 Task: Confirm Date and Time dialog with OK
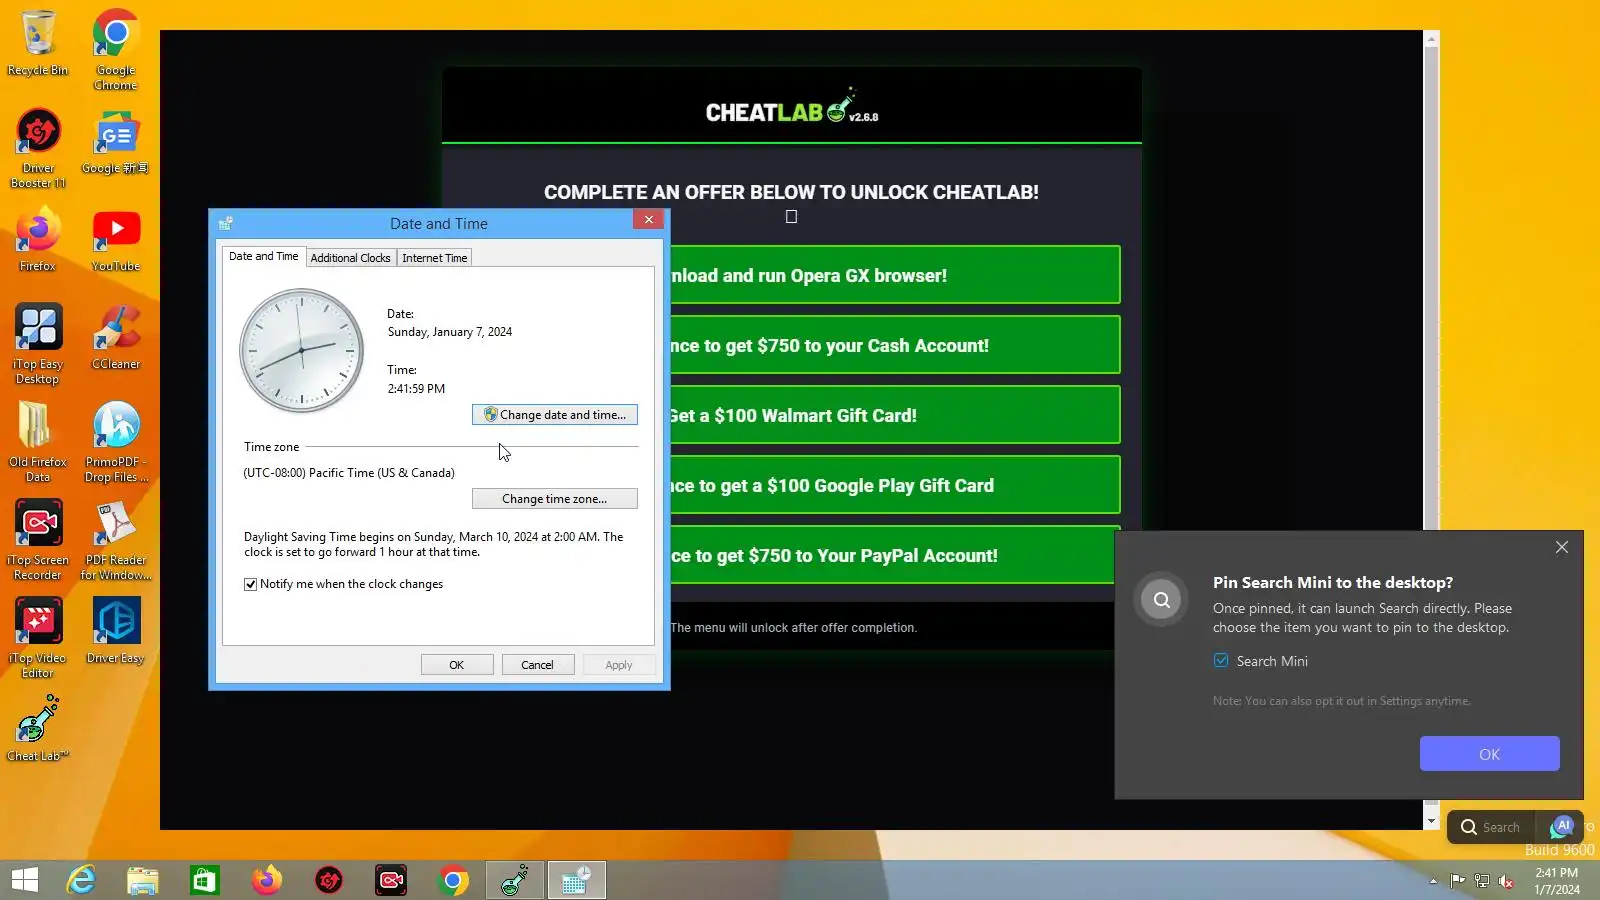(x=457, y=665)
